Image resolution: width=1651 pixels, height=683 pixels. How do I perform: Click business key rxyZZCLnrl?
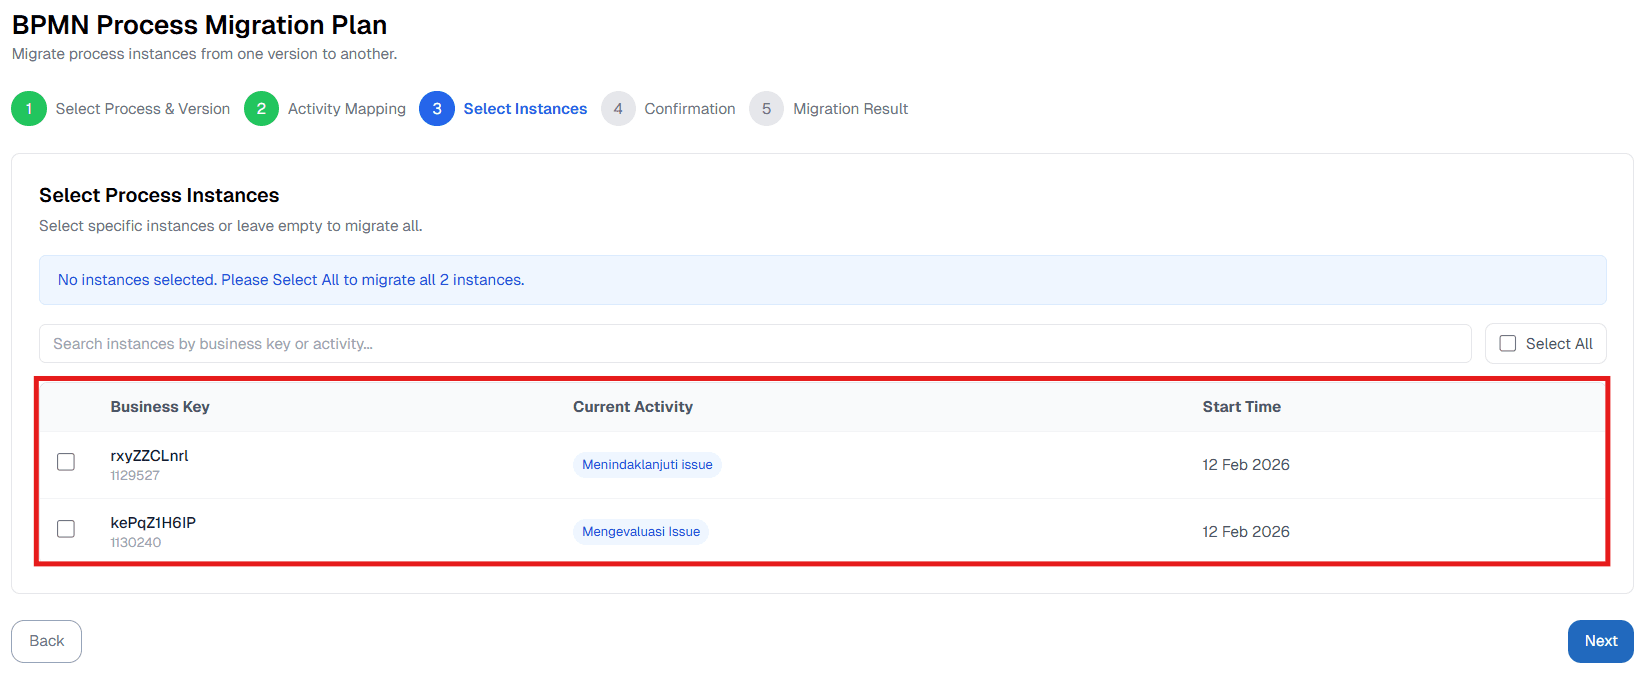click(x=149, y=456)
